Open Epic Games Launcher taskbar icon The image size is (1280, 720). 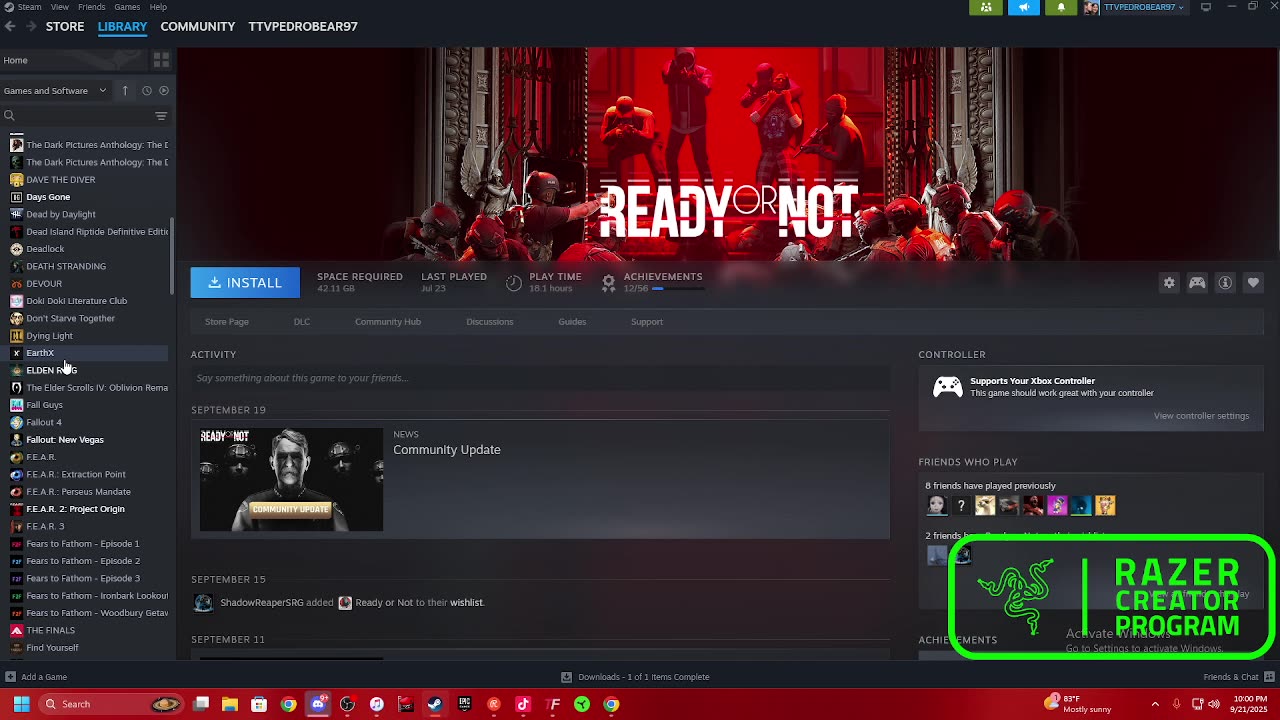[x=464, y=704]
